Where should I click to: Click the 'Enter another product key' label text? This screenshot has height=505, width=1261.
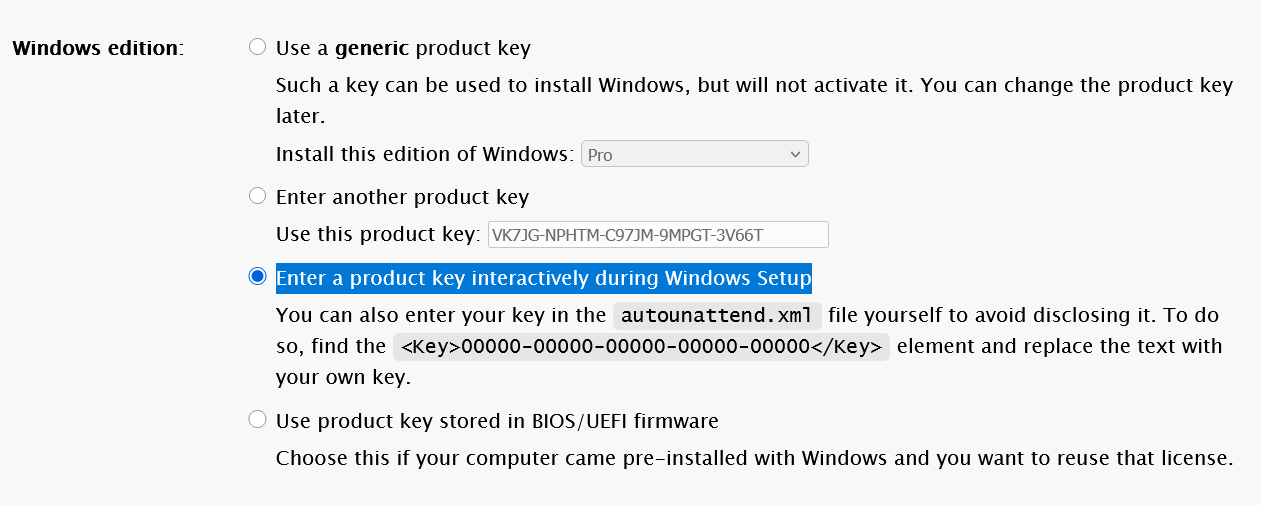point(402,197)
